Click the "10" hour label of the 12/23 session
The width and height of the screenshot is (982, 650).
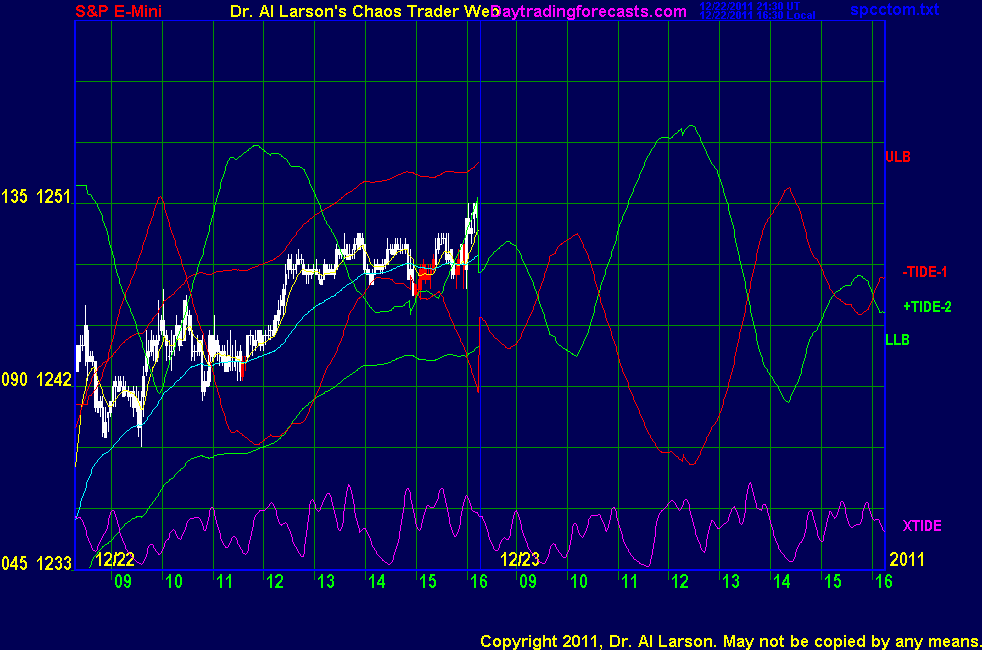click(579, 582)
